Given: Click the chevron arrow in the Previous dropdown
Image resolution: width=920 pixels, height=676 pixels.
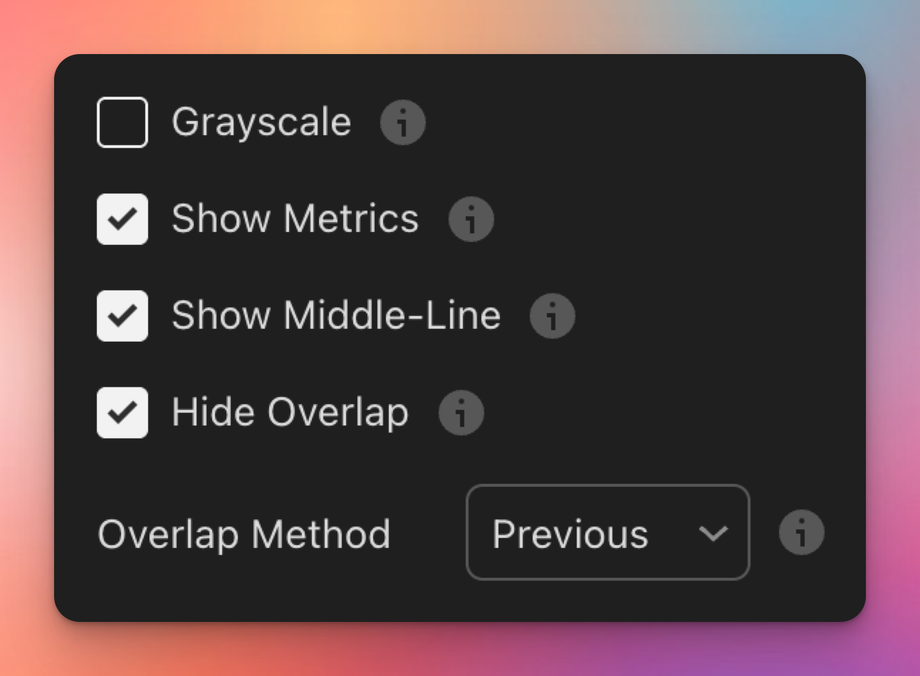Looking at the screenshot, I should pyautogui.click(x=714, y=533).
